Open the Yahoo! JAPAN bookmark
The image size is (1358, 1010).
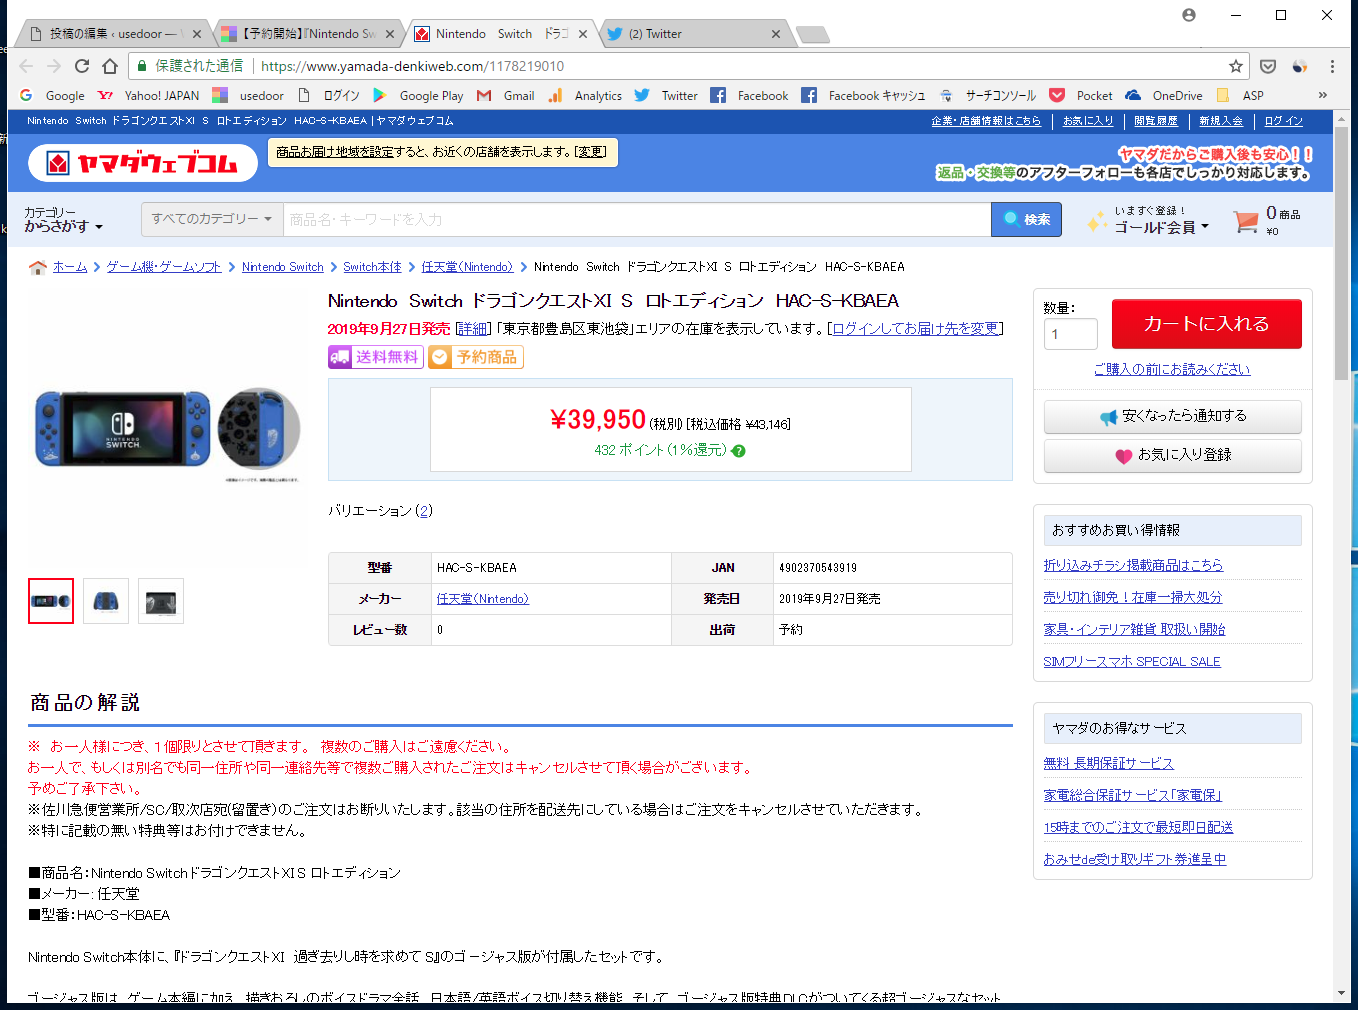tap(149, 96)
